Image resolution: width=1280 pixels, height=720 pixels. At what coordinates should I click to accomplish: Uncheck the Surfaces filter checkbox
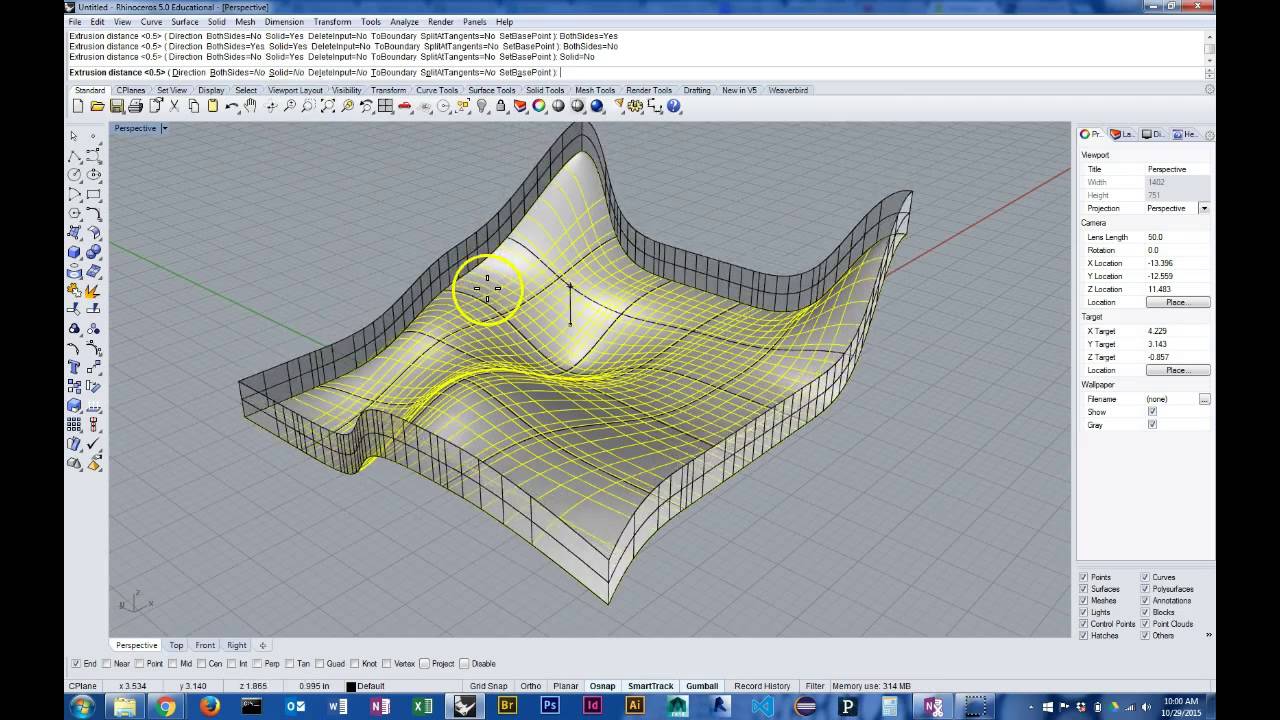tap(1084, 589)
